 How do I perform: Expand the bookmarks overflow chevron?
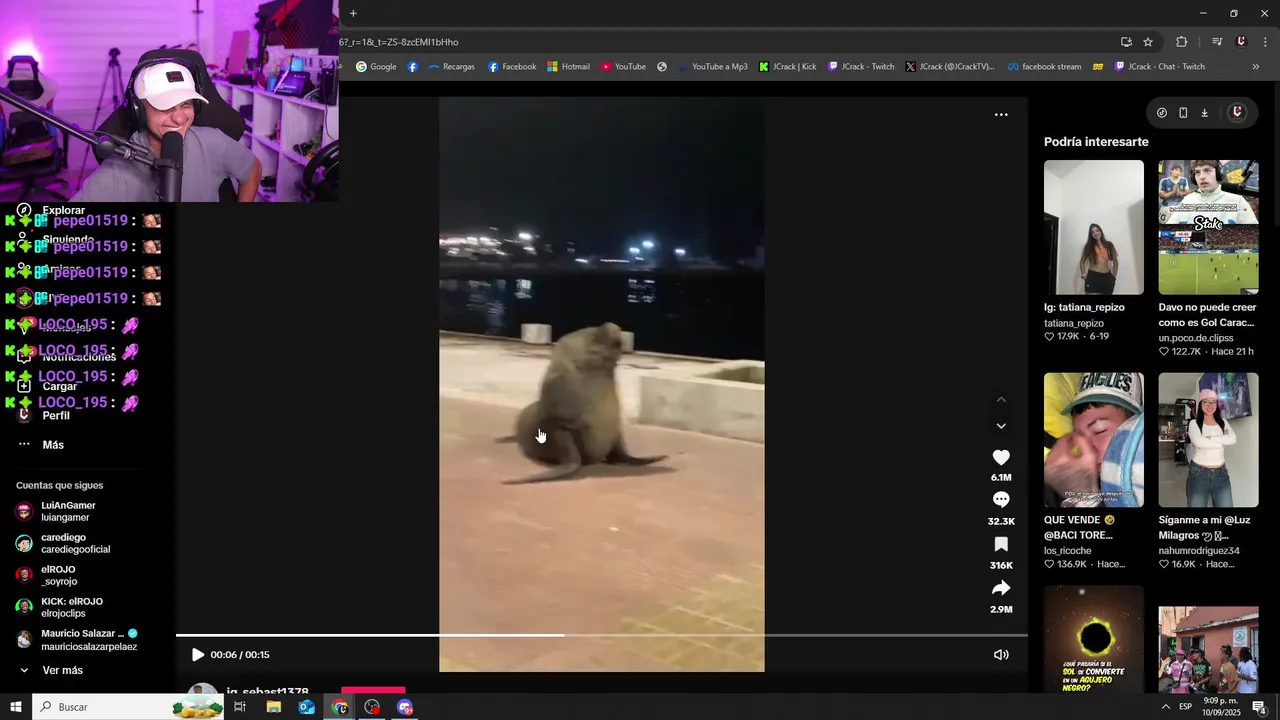pos(1256,67)
